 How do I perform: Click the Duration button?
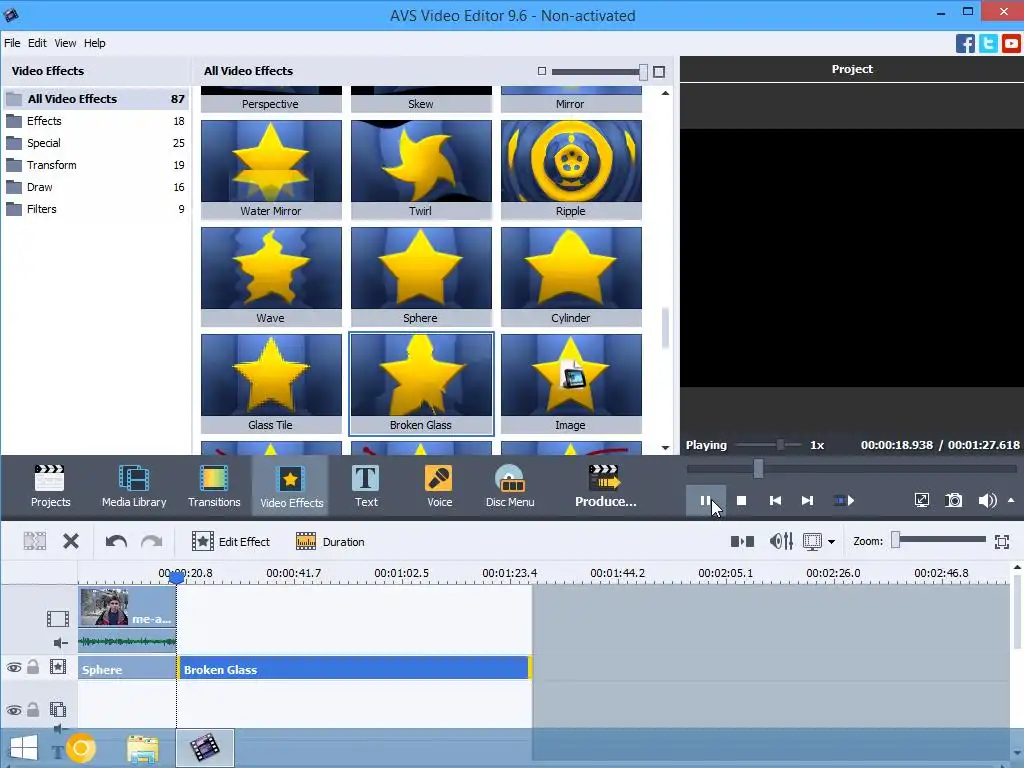click(x=330, y=541)
